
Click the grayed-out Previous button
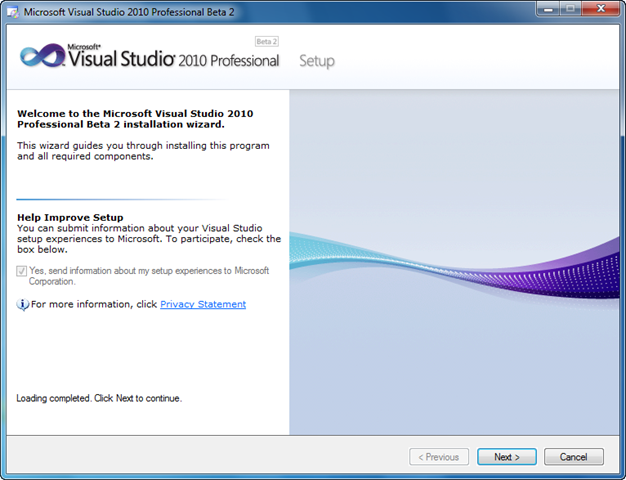click(439, 457)
